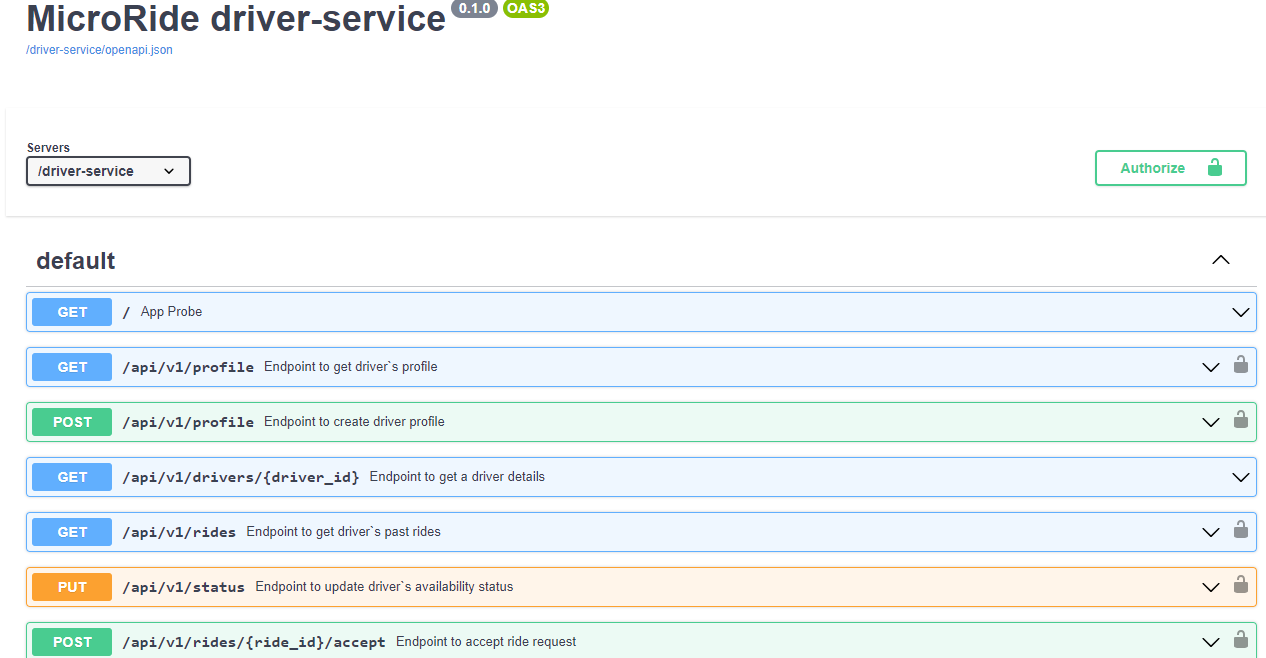
Task: Open the Servers dropdown showing /driver-service
Action: point(108,171)
